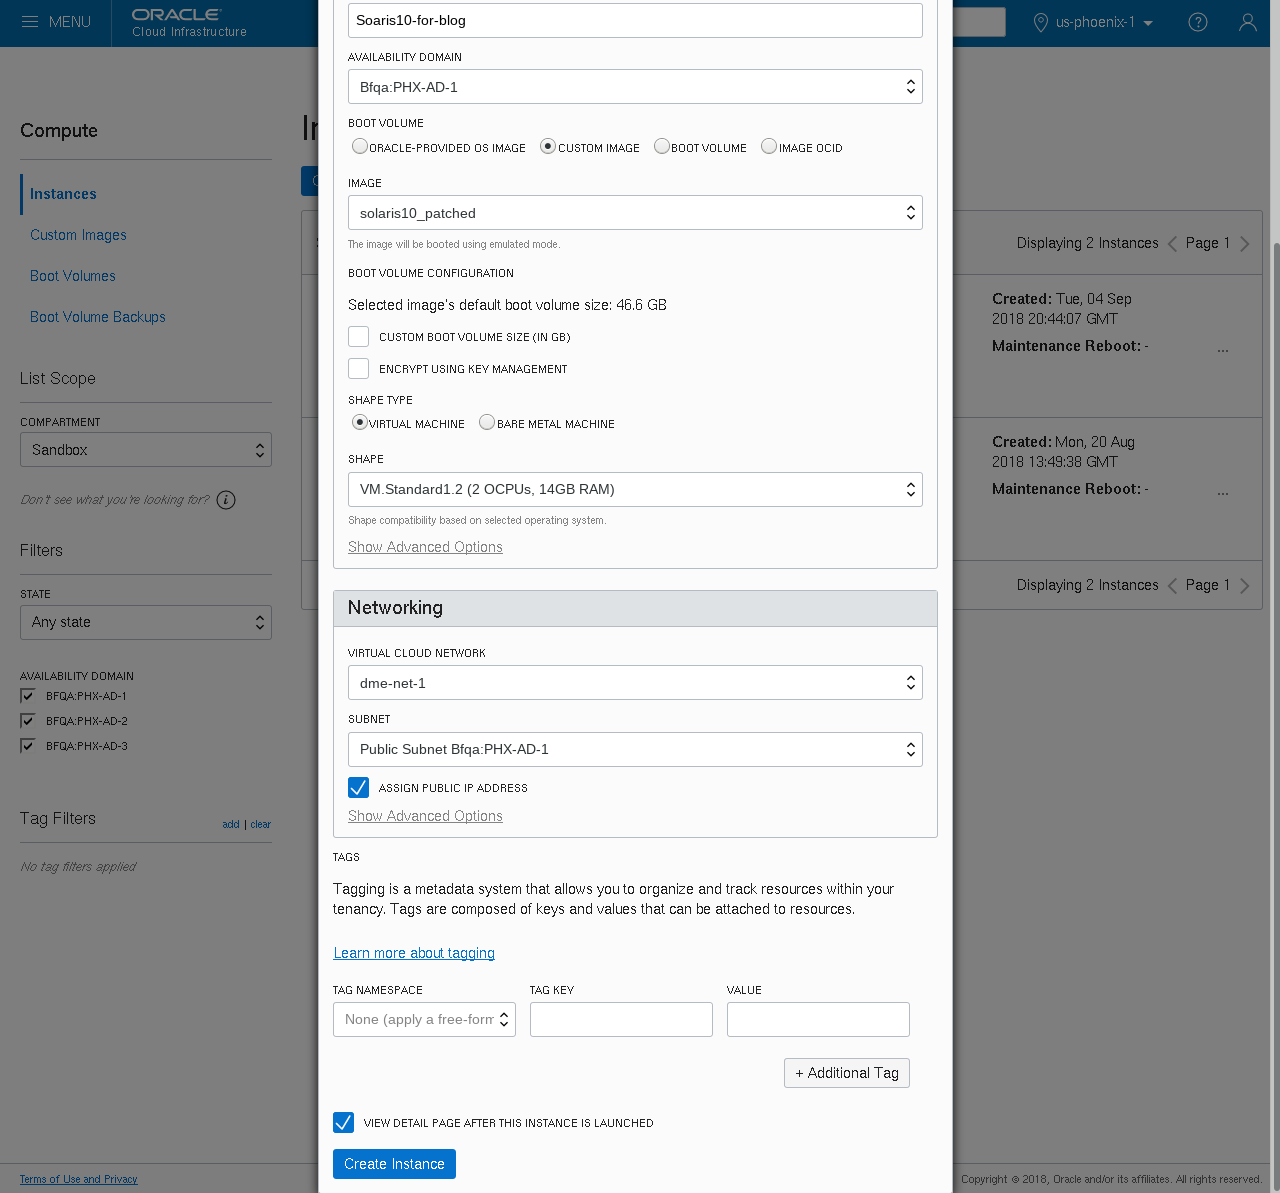Toggle BFQA:PHX-AD-1 availability domain filter
This screenshot has width=1280, height=1193.
(x=28, y=696)
